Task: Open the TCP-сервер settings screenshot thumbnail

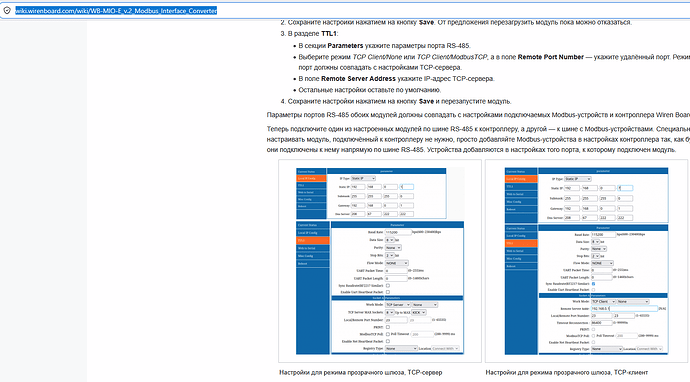Action: tap(380, 261)
